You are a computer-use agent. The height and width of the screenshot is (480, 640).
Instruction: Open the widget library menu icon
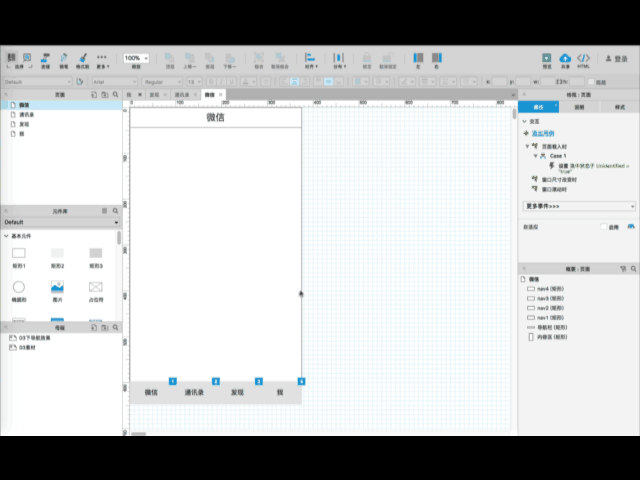point(104,211)
